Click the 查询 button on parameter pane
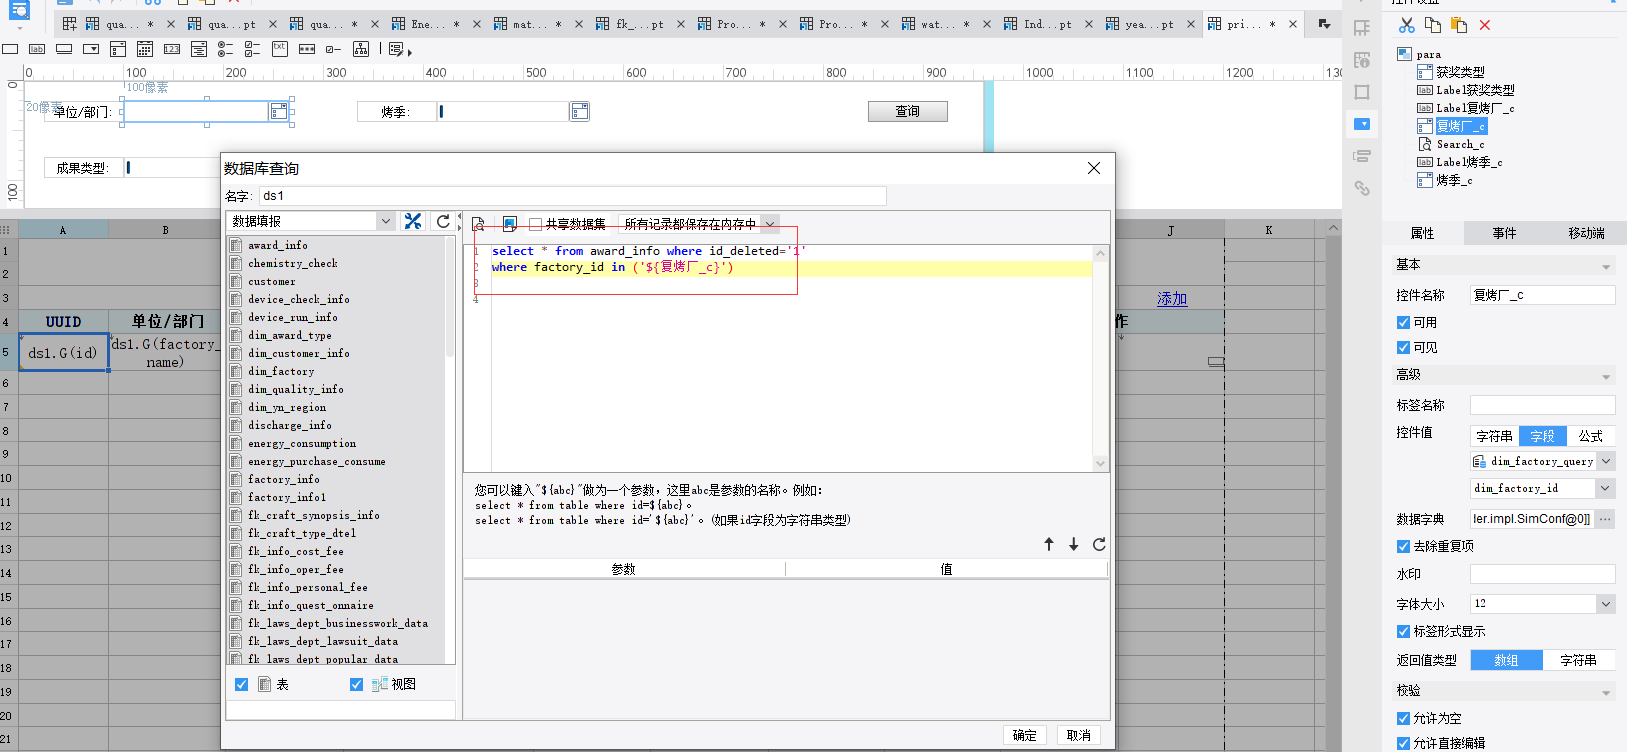 pos(907,111)
